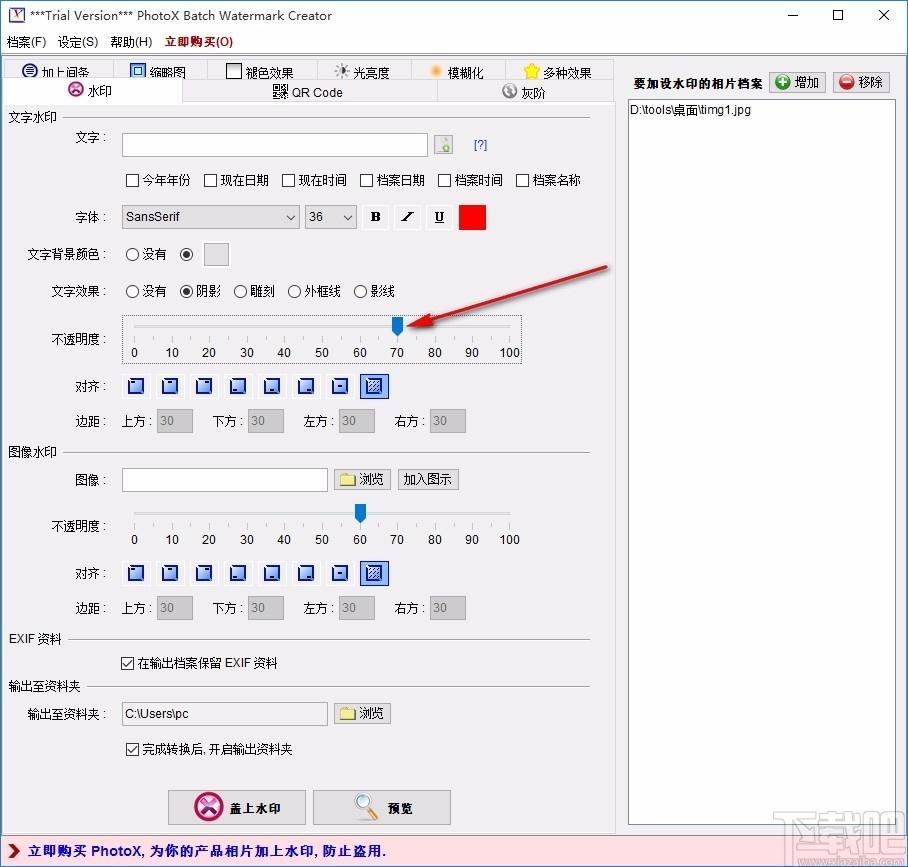This screenshot has width=908, height=867.
Task: Open the 帮助(H) menu
Action: pos(131,42)
